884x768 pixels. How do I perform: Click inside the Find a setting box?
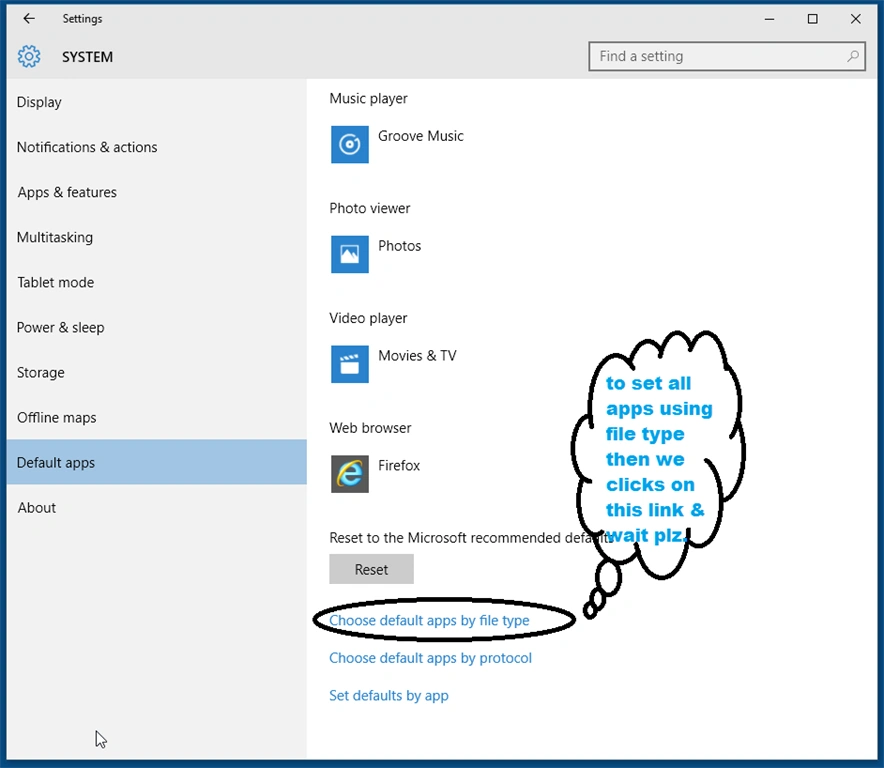pos(727,56)
